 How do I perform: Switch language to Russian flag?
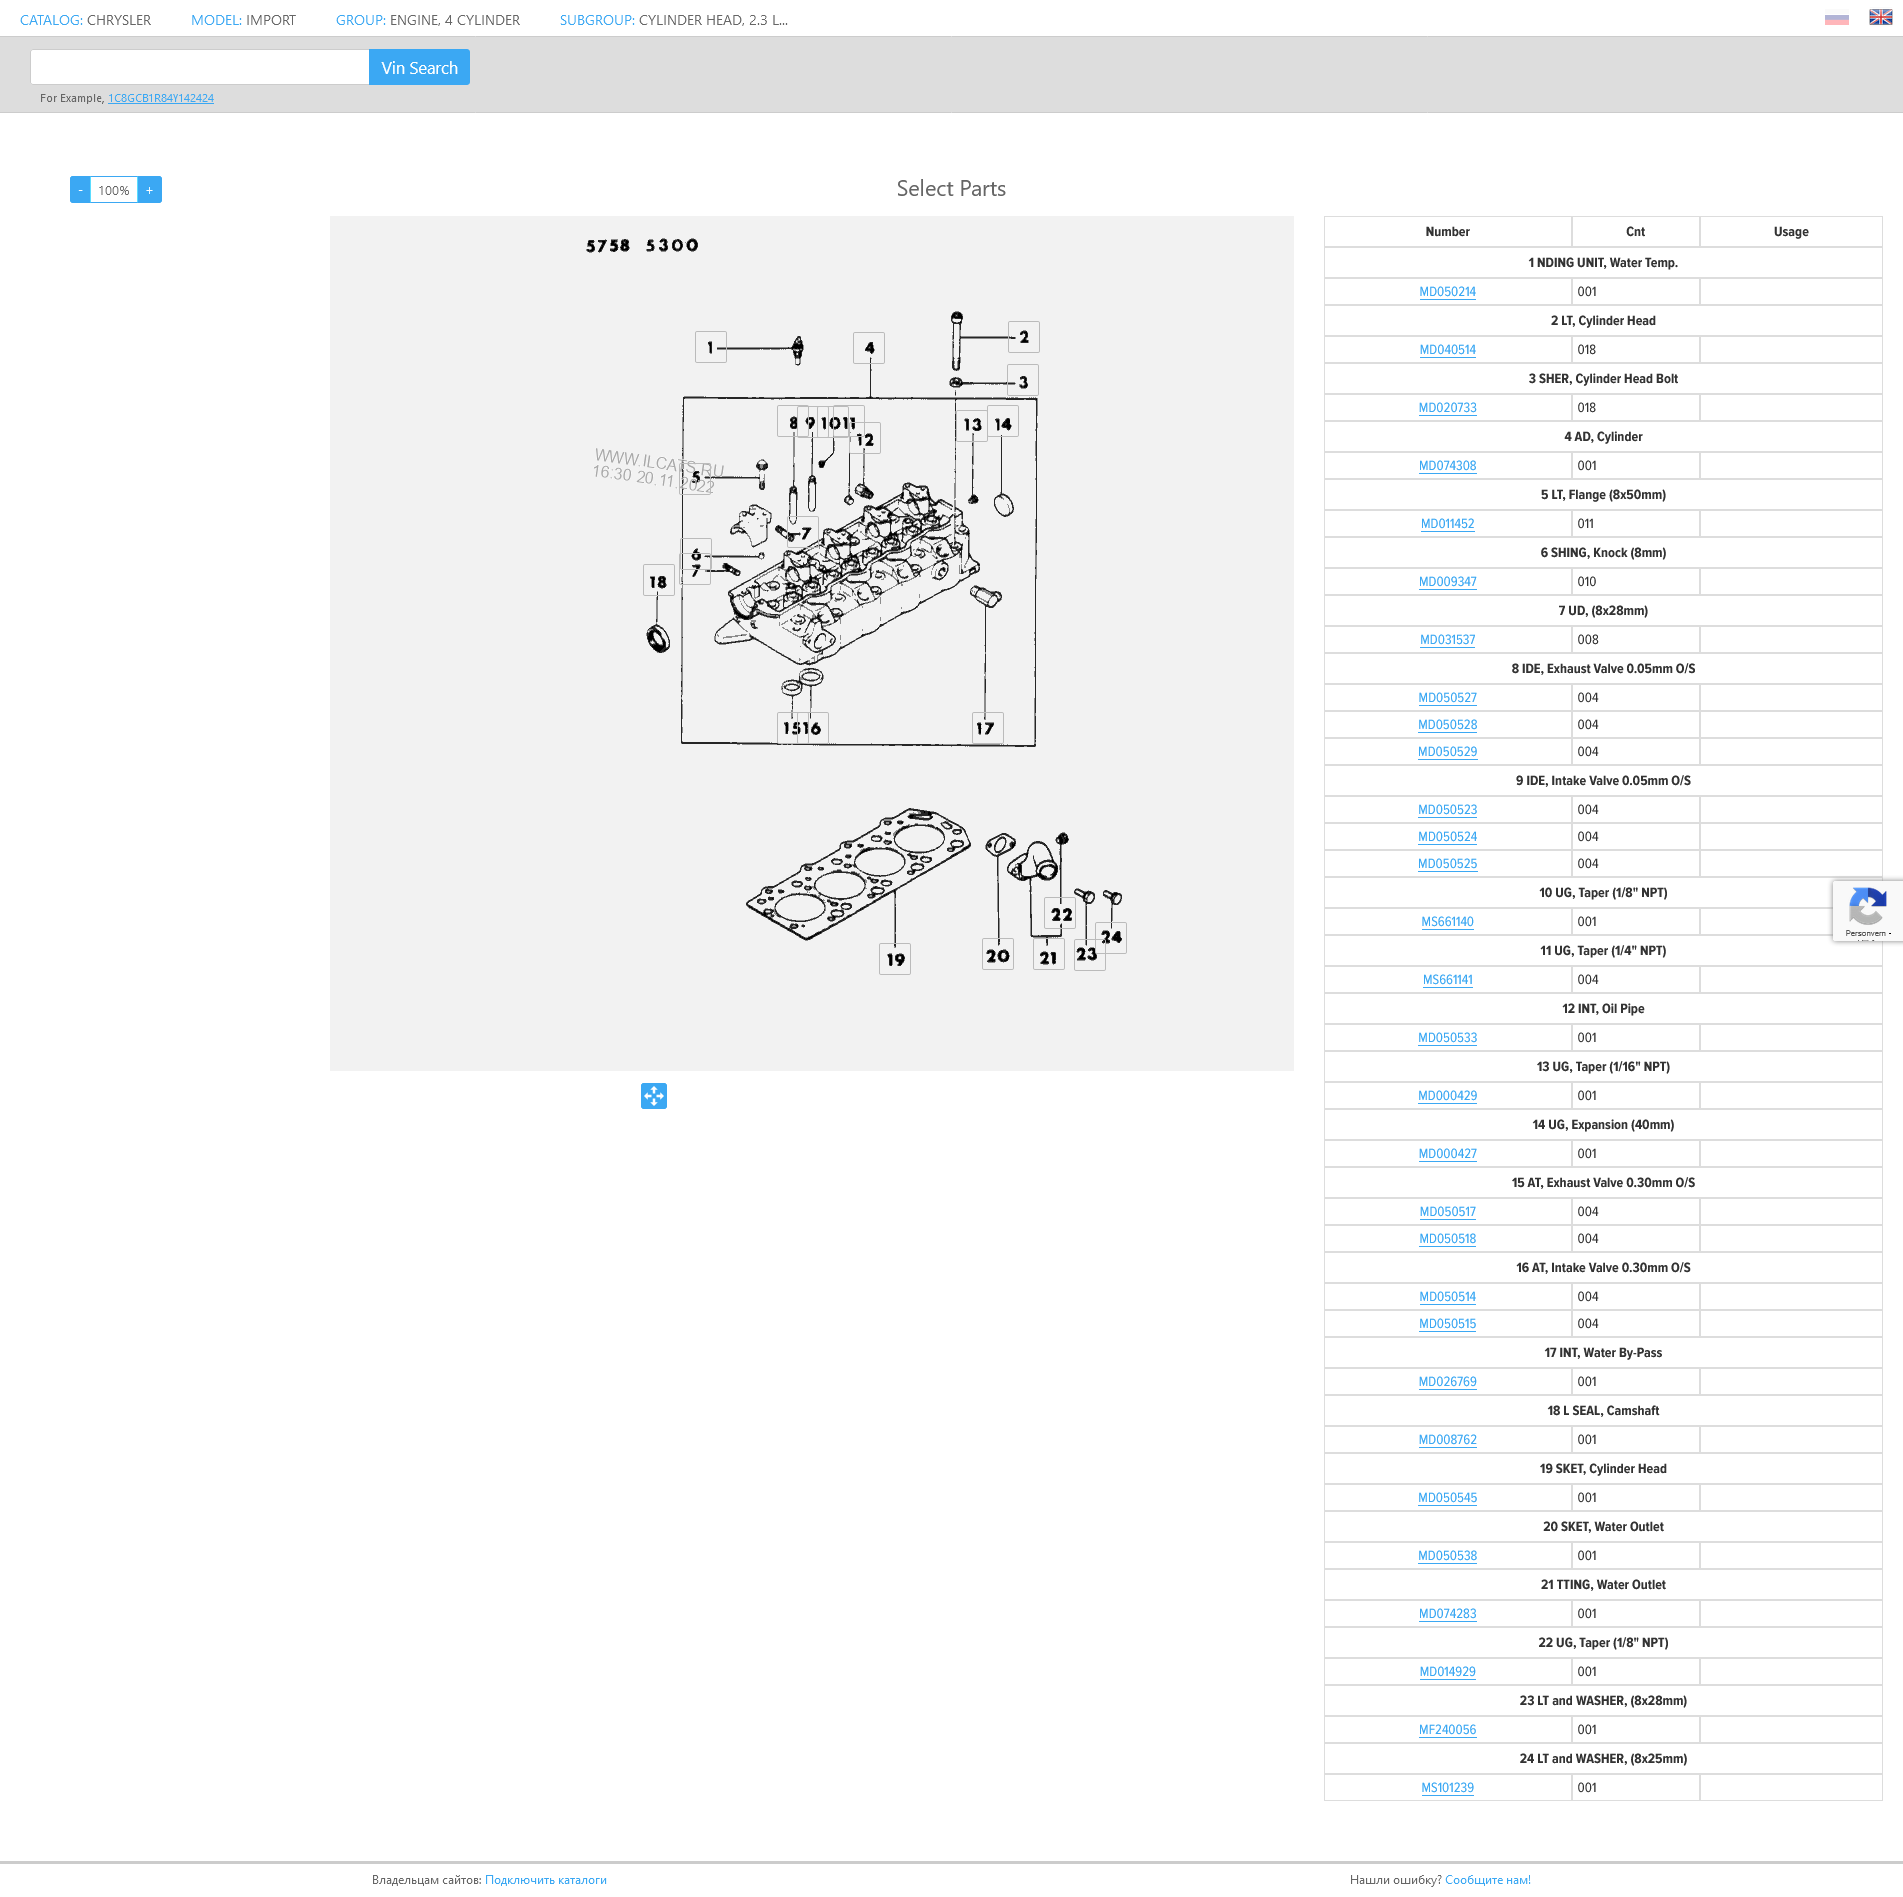tap(1836, 19)
